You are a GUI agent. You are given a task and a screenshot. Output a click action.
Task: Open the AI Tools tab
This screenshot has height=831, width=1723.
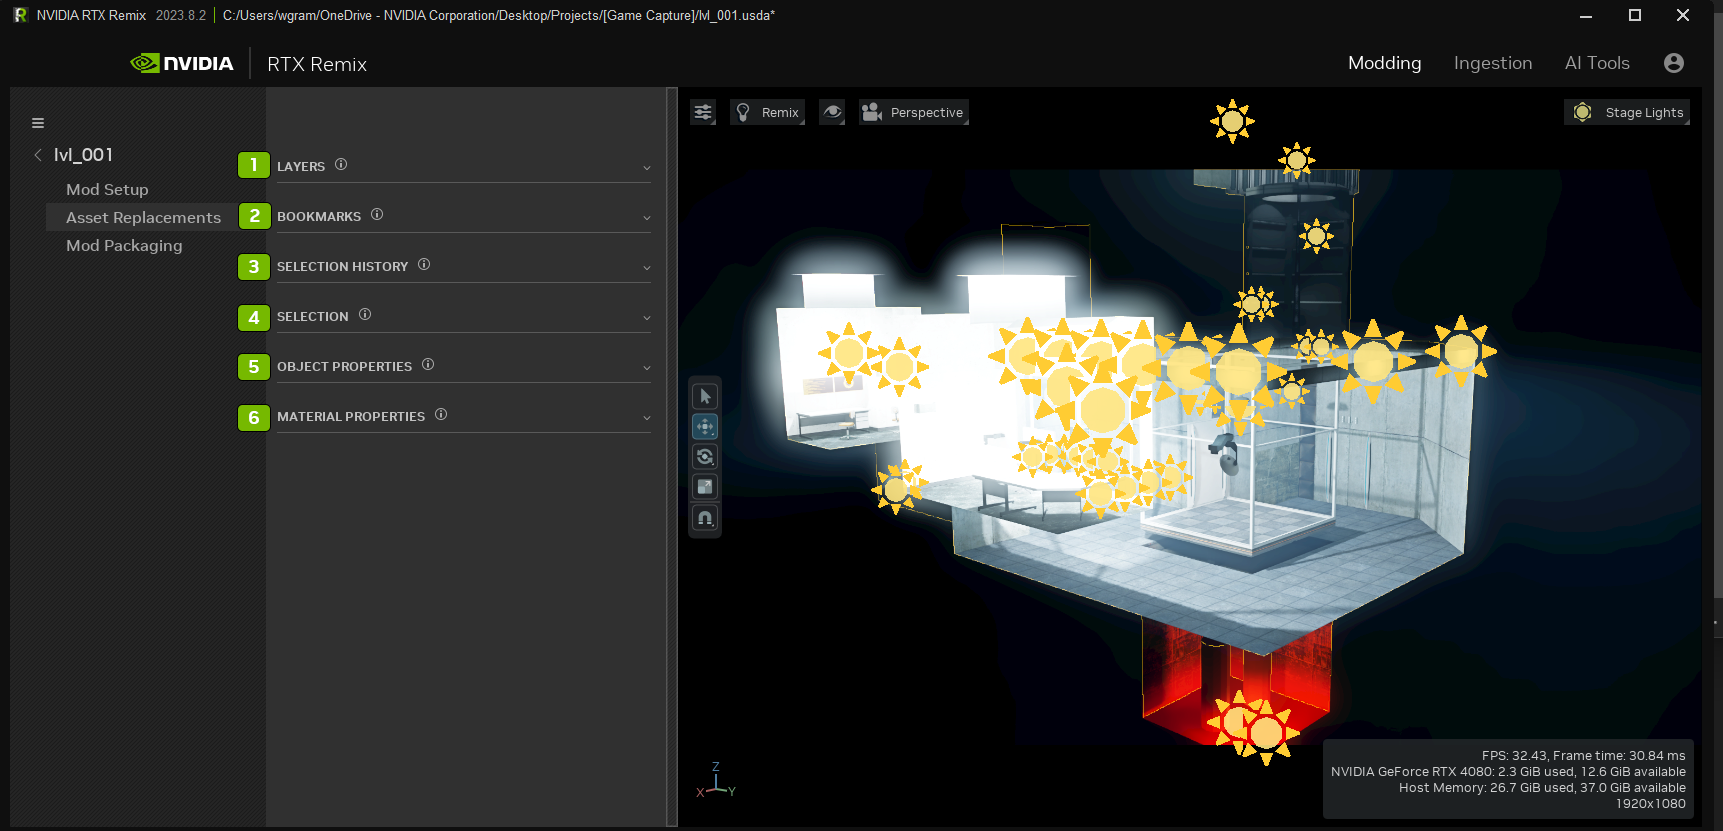1597,63
